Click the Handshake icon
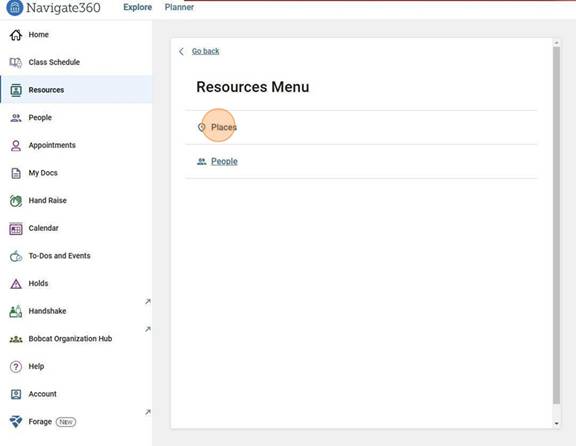Screen dimensions: 576x446 pos(16,311)
